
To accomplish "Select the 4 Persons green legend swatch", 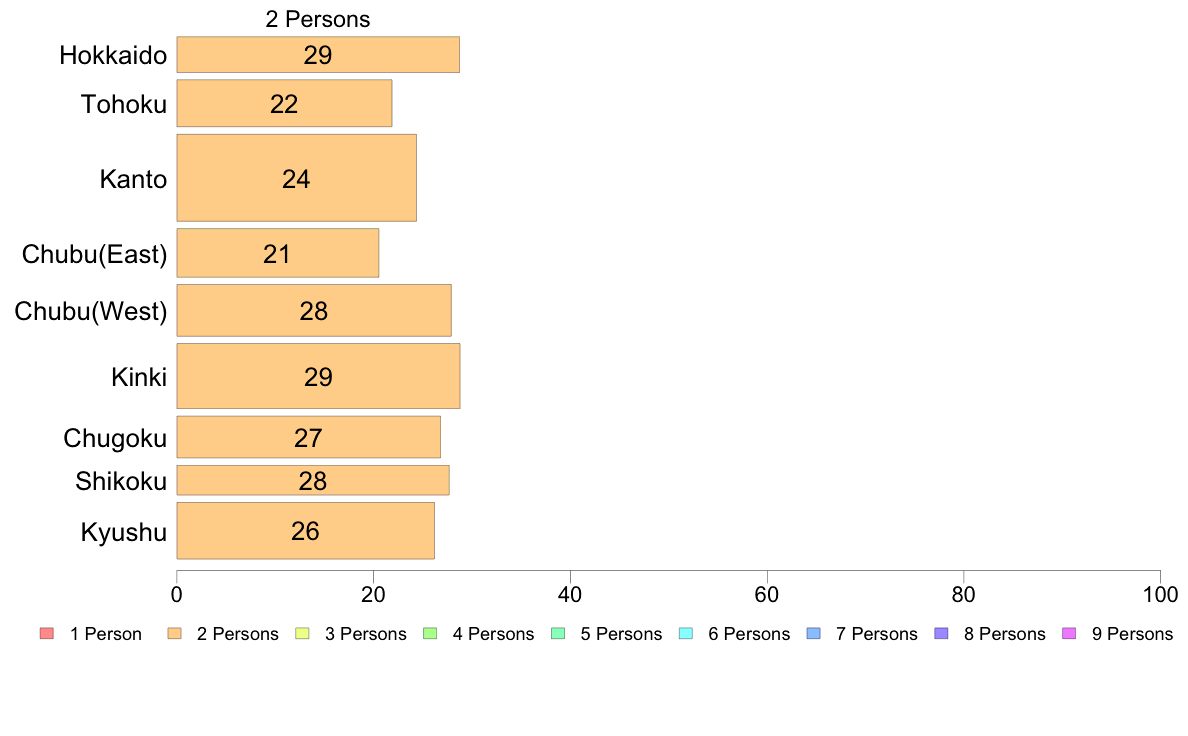I will 430,634.
